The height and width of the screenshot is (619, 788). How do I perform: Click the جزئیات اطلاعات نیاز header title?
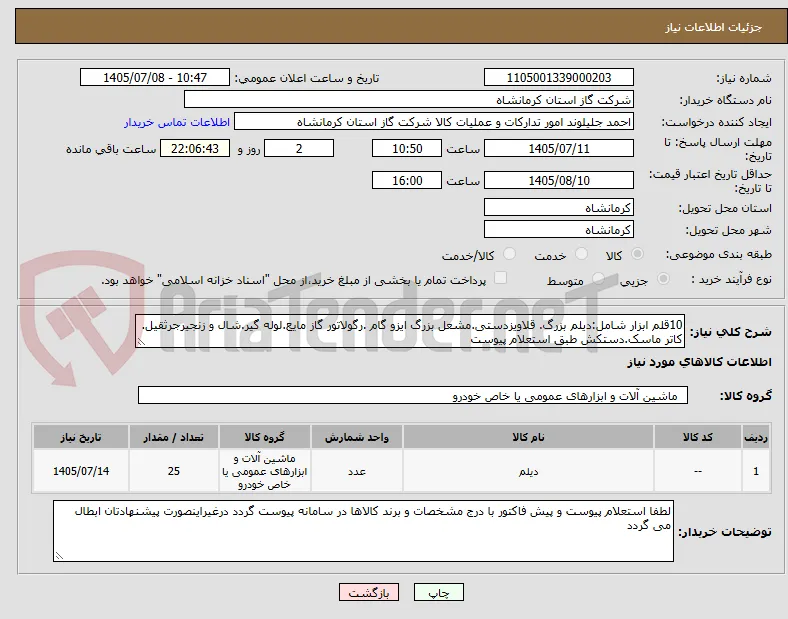[714, 27]
